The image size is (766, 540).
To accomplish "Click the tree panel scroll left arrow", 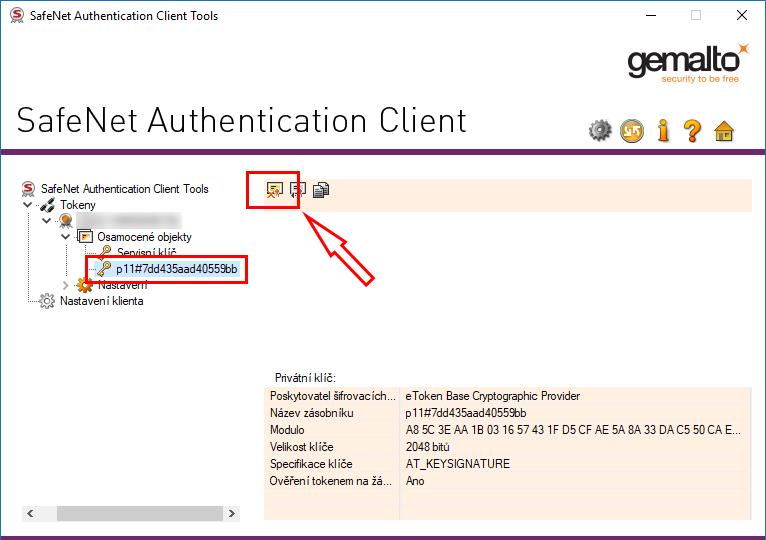I will (x=30, y=513).
